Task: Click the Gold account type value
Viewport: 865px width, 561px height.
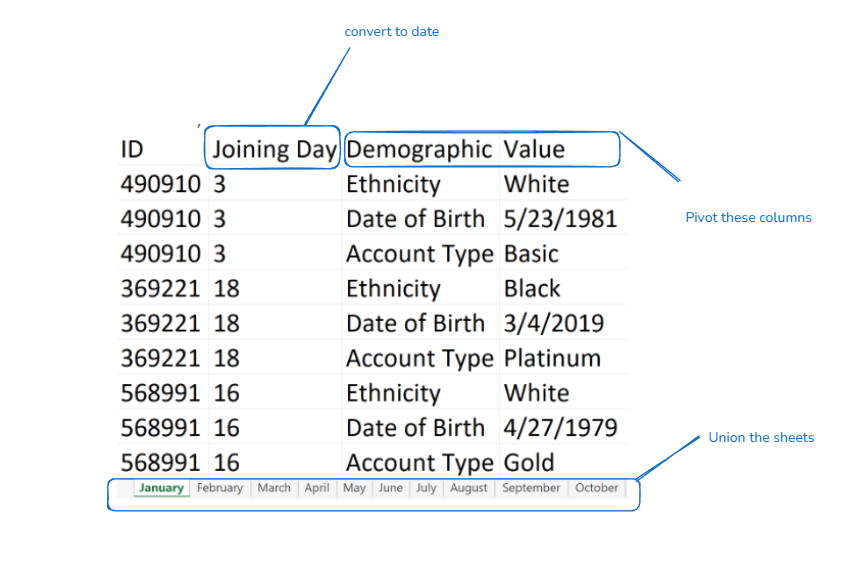Action: (x=529, y=463)
